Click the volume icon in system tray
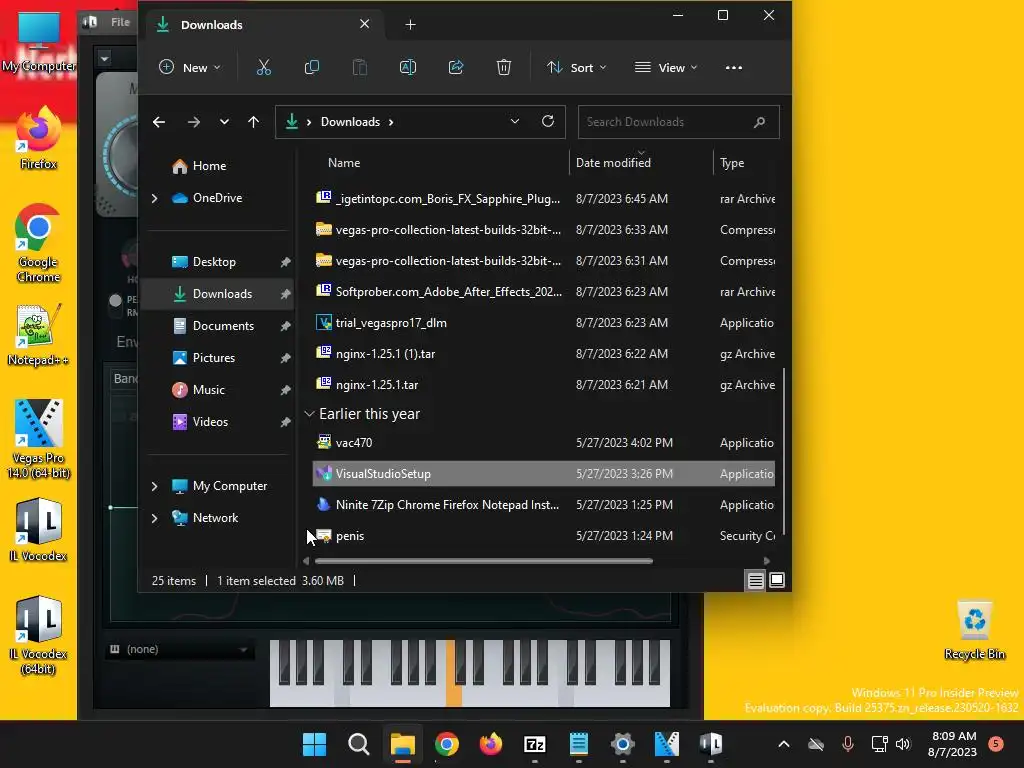 click(903, 744)
